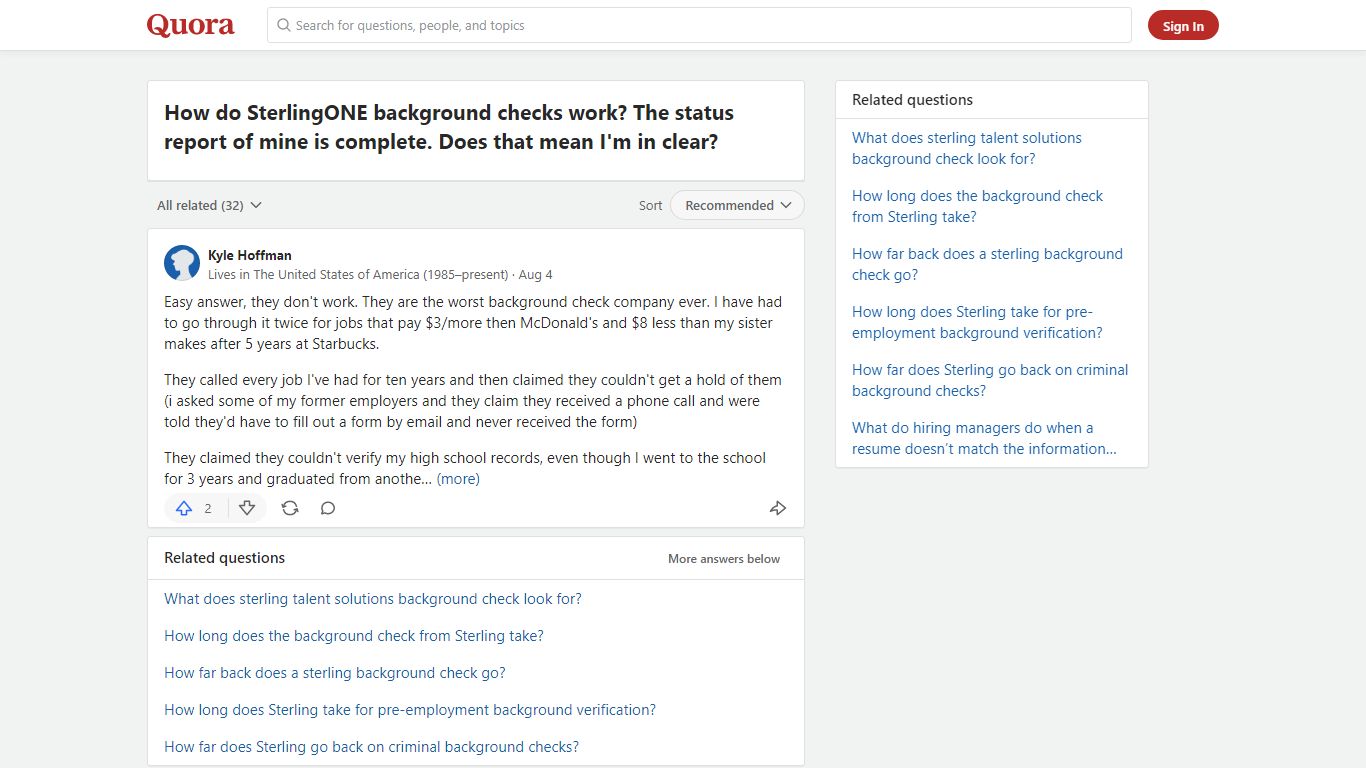Screen dimensions: 1366x768
Task: Click 'Lives in The United States of America' credential
Action: 358,274
